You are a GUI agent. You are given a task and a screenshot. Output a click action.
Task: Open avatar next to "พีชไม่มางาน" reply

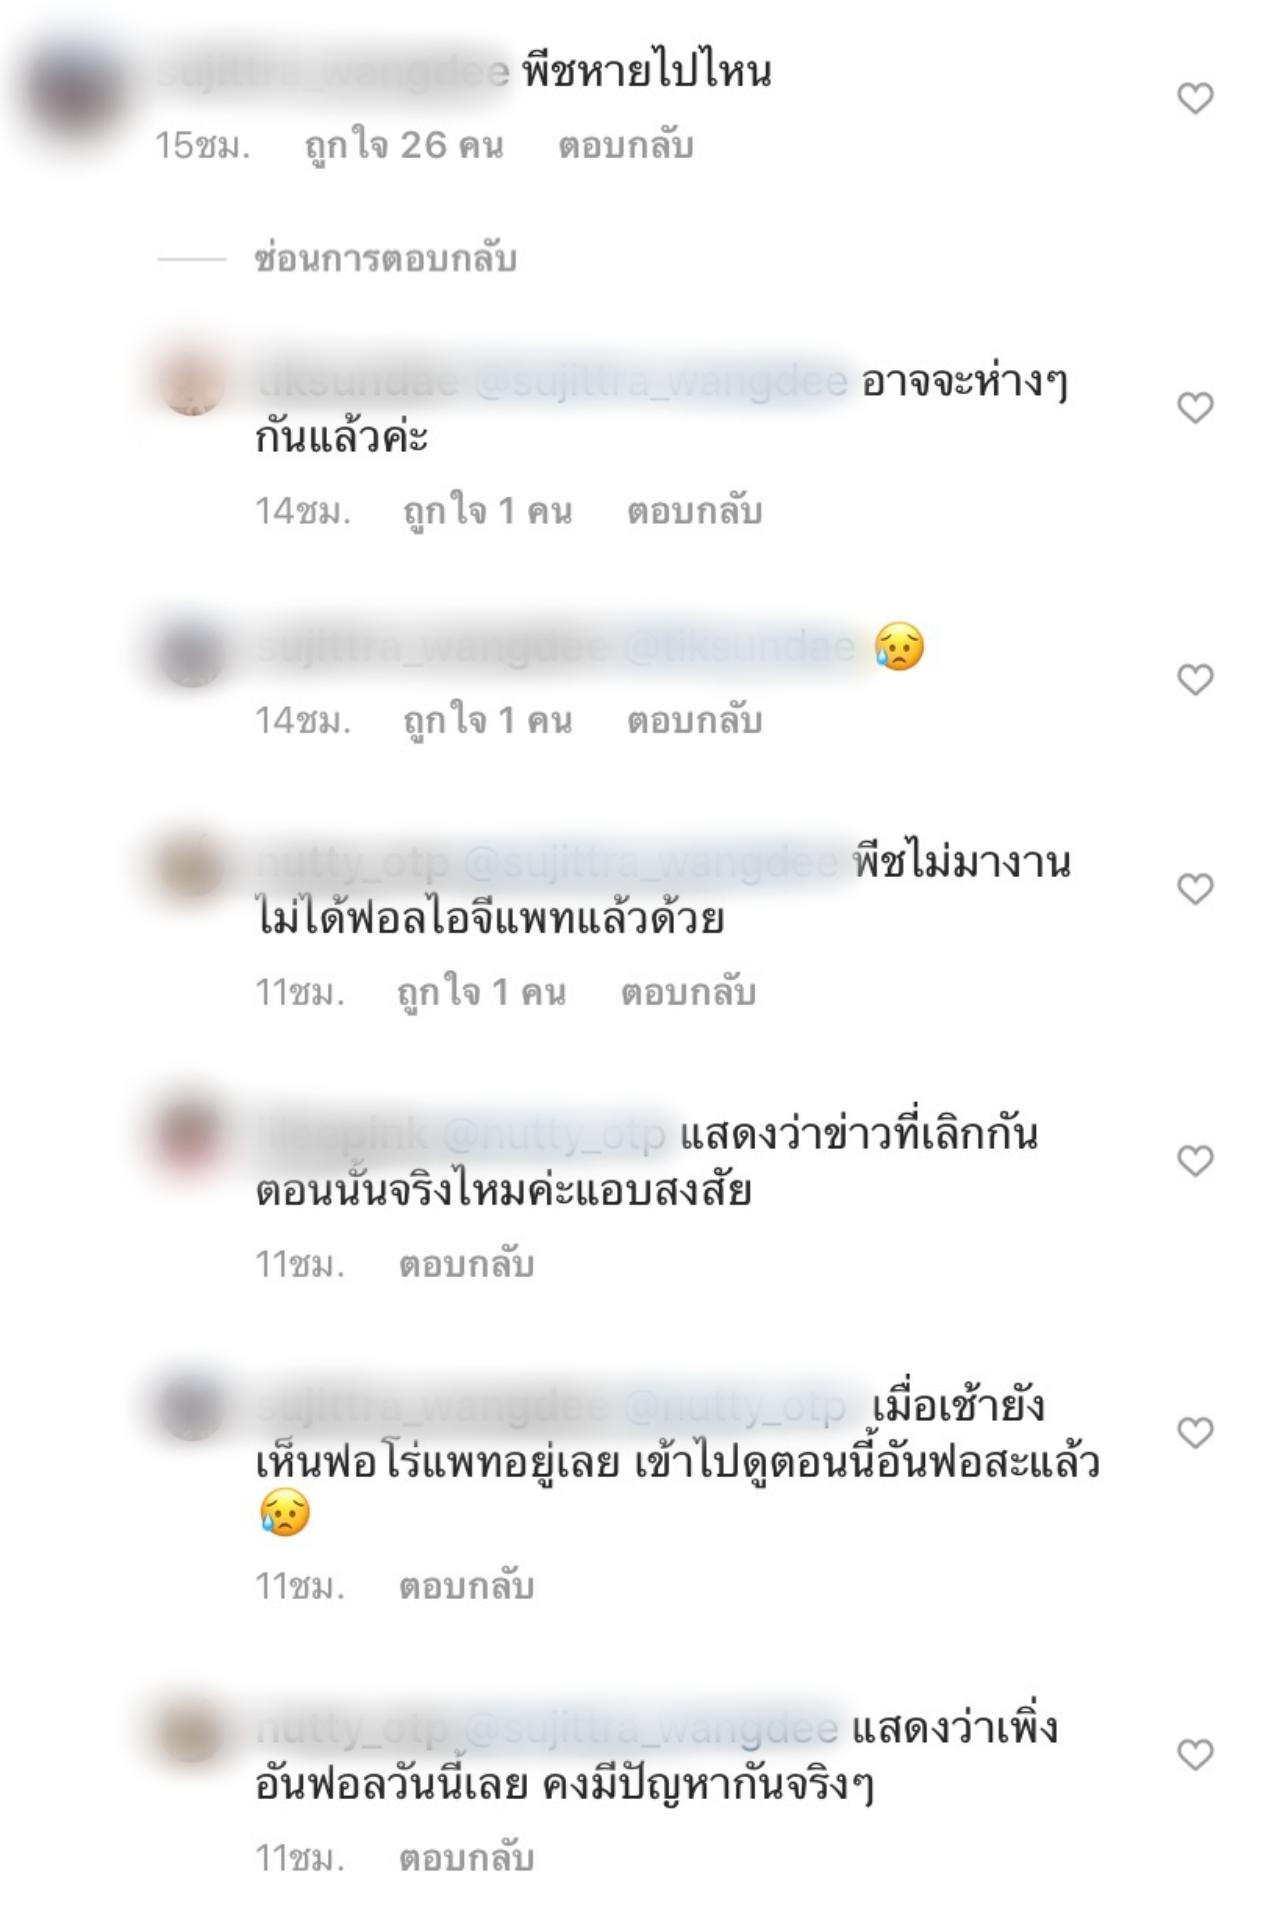(x=192, y=863)
